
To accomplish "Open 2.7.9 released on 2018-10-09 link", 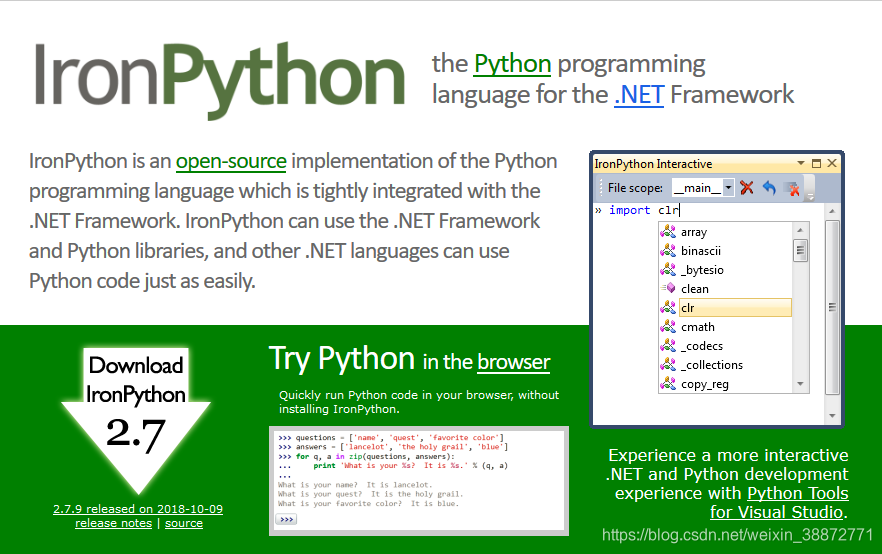I will pyautogui.click(x=138, y=508).
